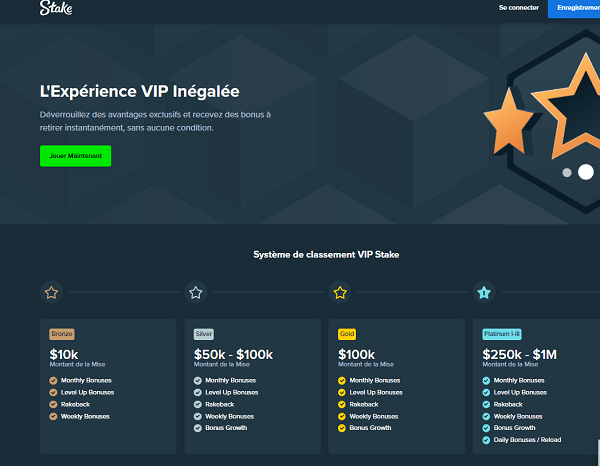Image resolution: width=600 pixels, height=466 pixels.
Task: Click the Gold star rank icon
Action: (340, 292)
